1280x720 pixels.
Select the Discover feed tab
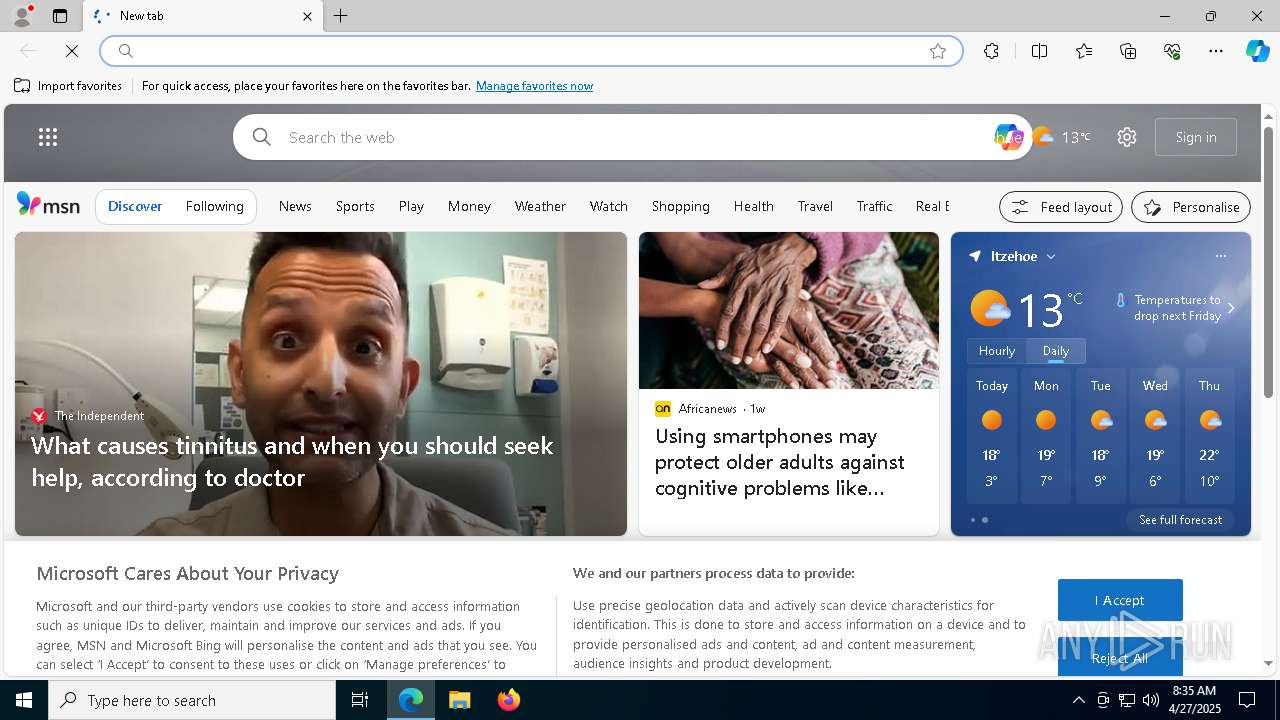[x=135, y=206]
